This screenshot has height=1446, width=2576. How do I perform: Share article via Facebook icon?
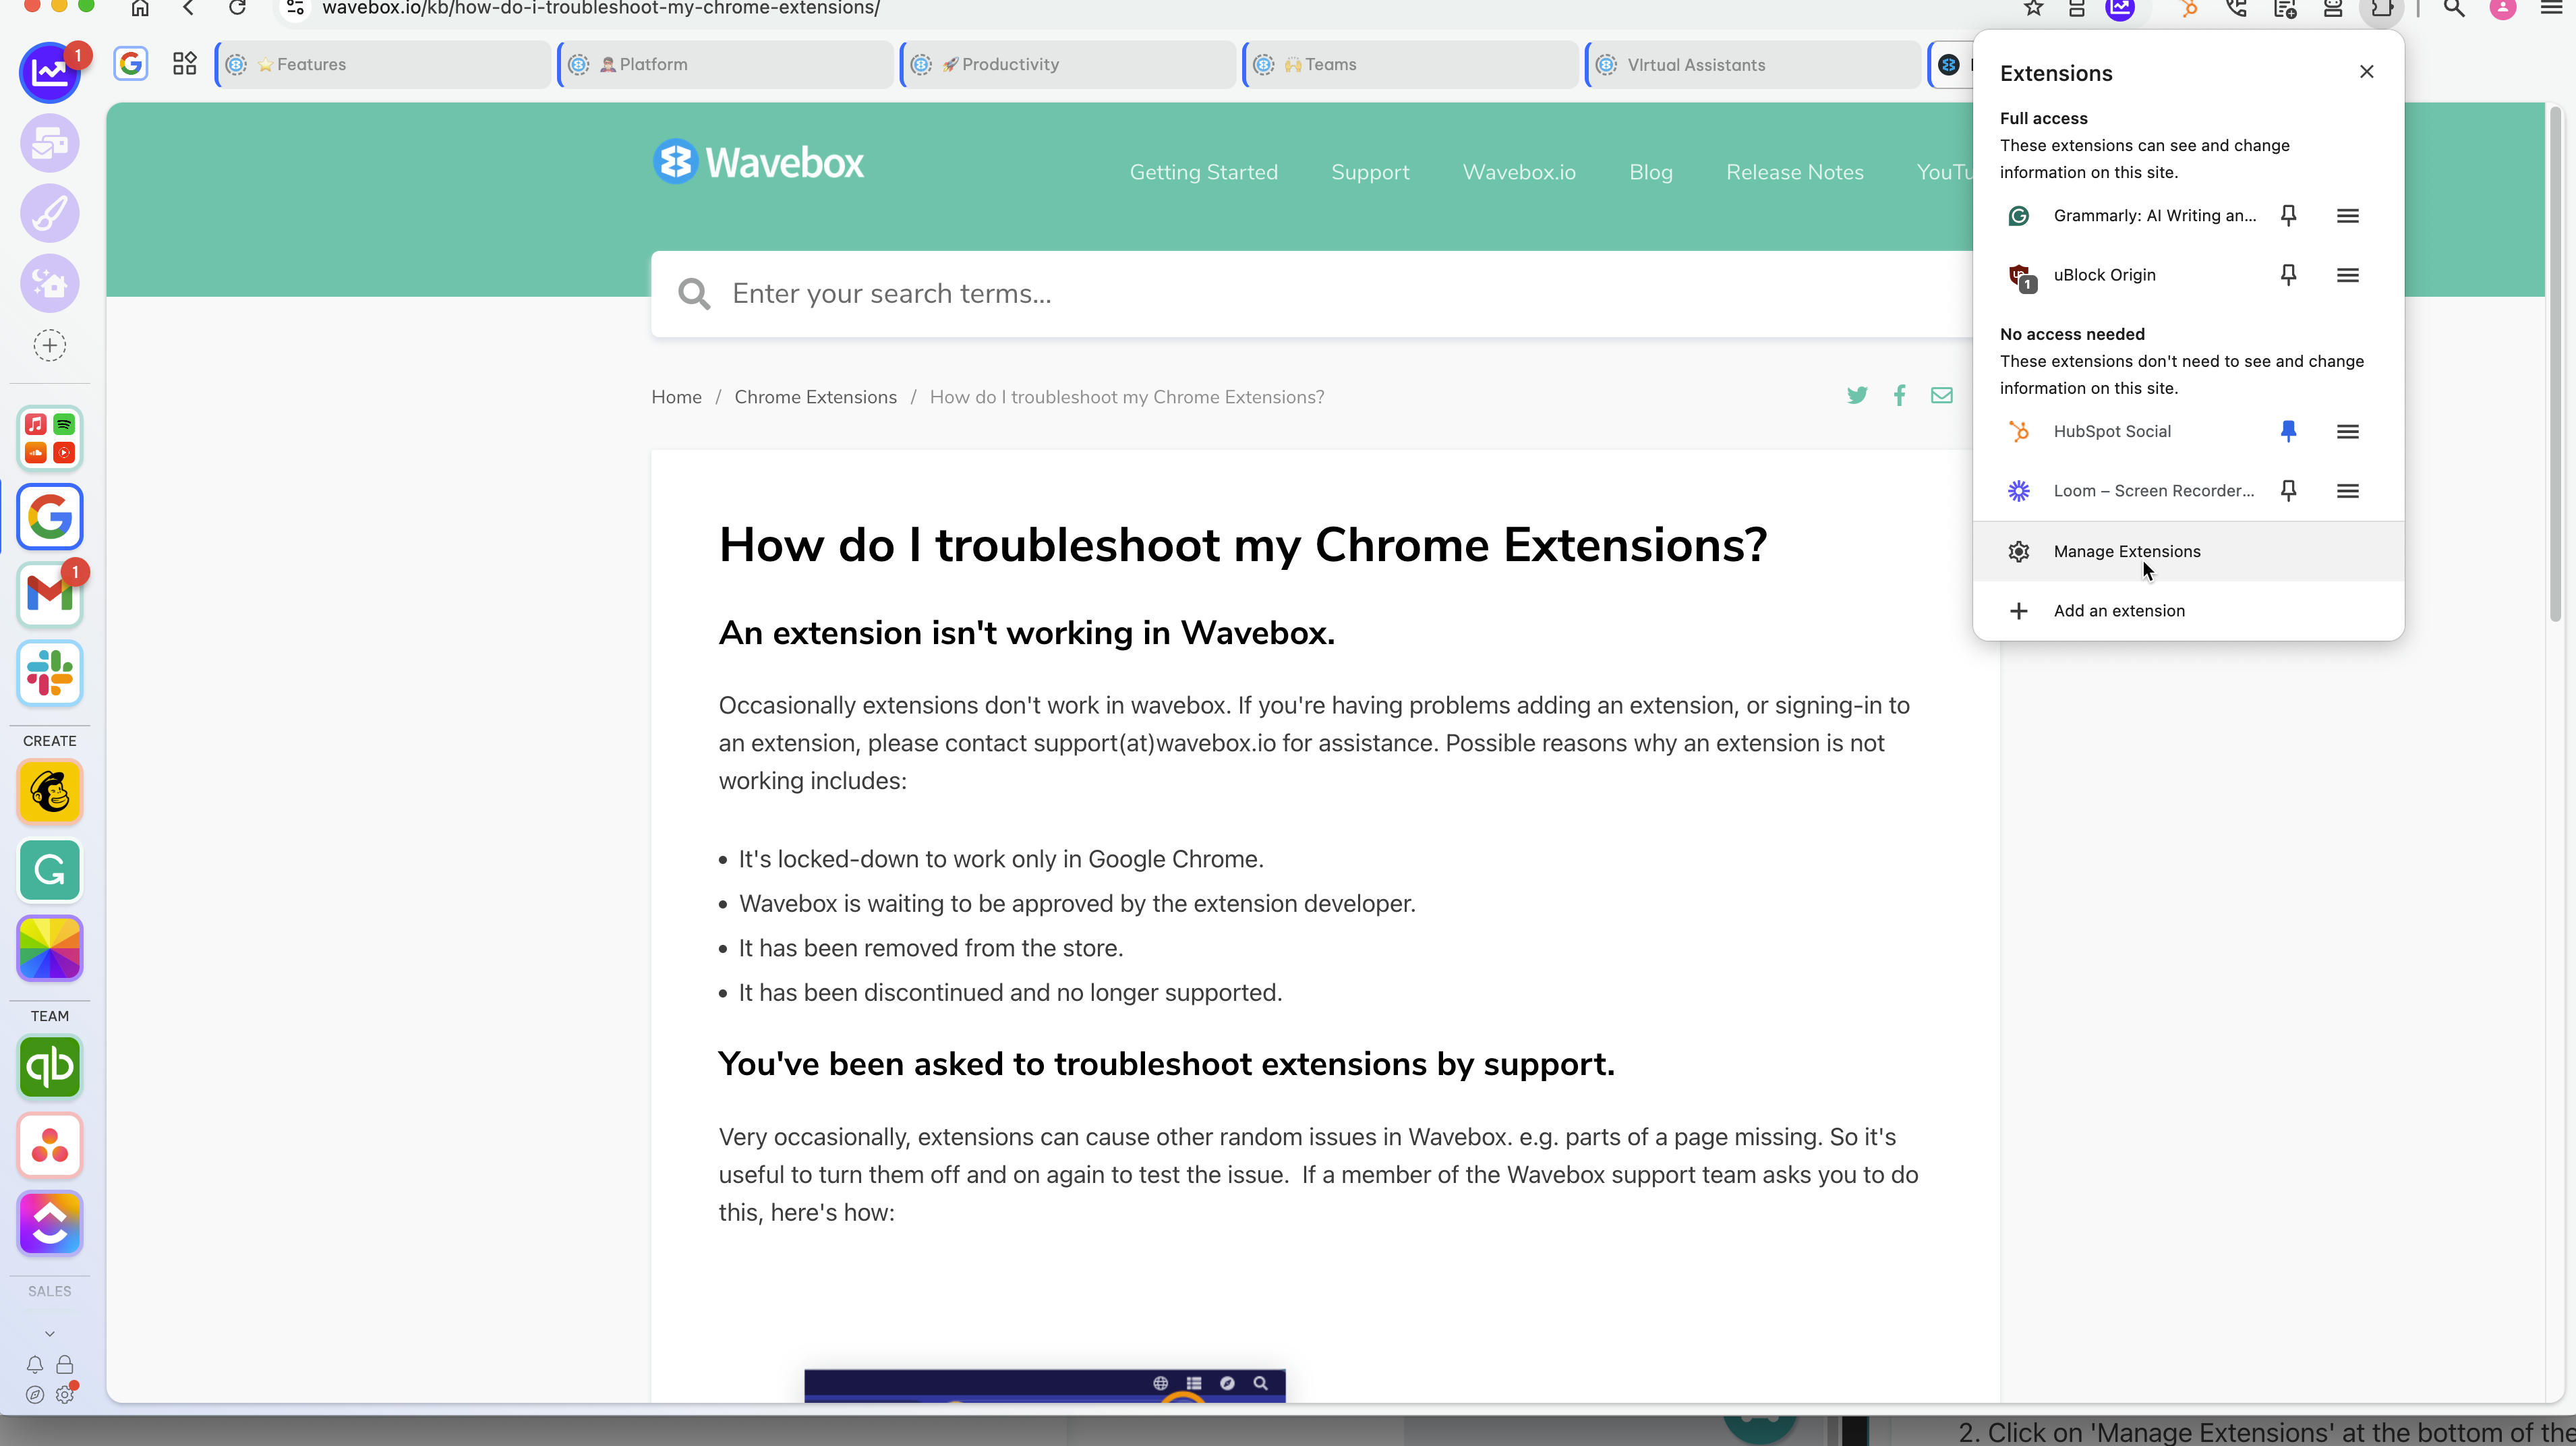click(1899, 396)
